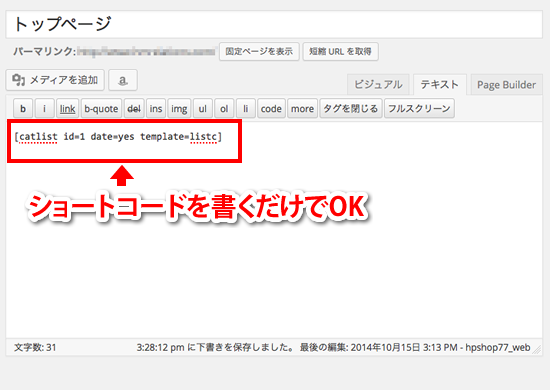This screenshot has height=390, width=550.
Task: Click the page title field 'トップページ'
Action: (x=274, y=24)
